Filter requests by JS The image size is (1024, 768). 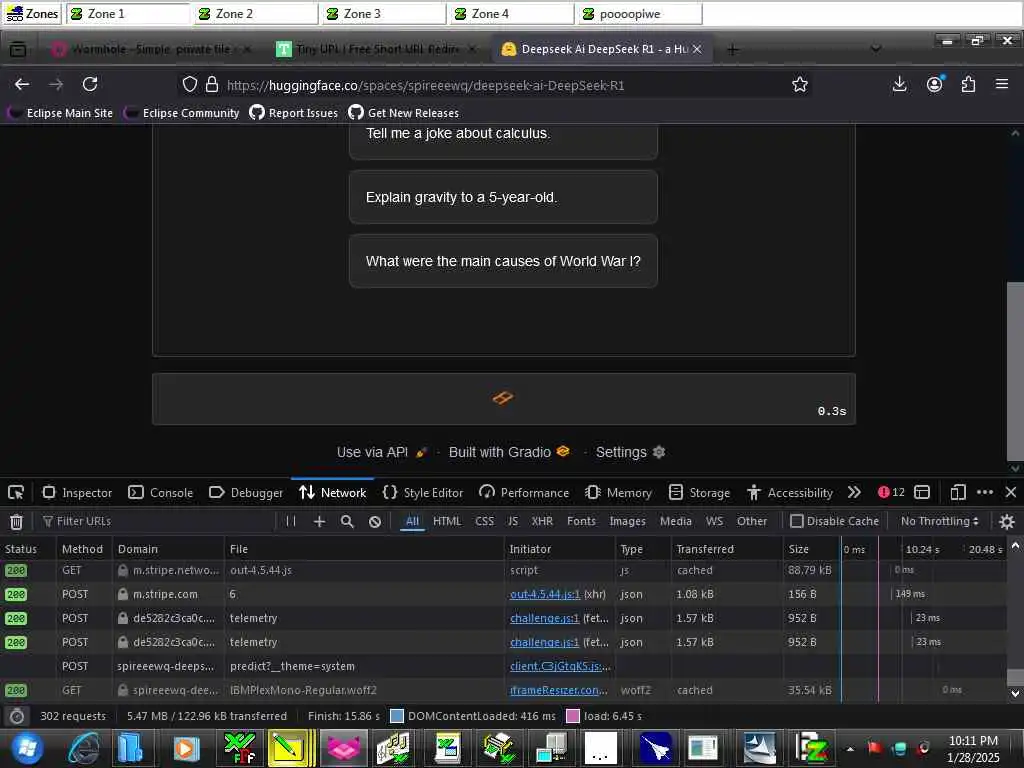point(513,521)
